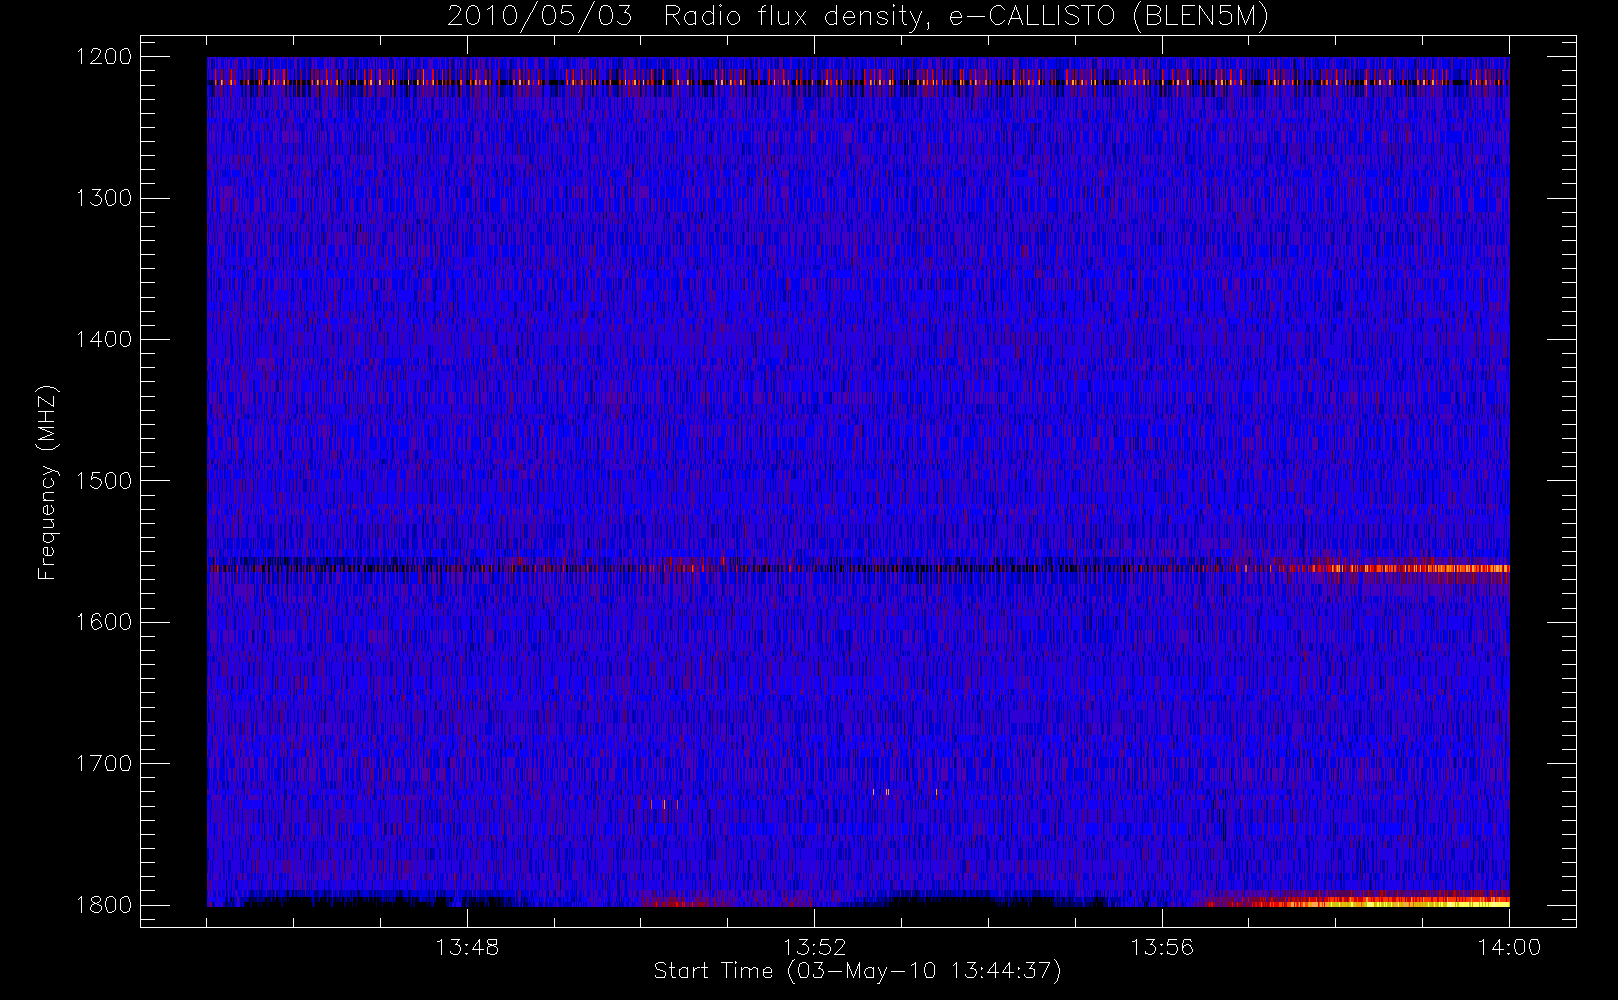Viewport: 1618px width, 1000px height.
Task: Click the 13:56 time tick label
Action: (x=1162, y=947)
